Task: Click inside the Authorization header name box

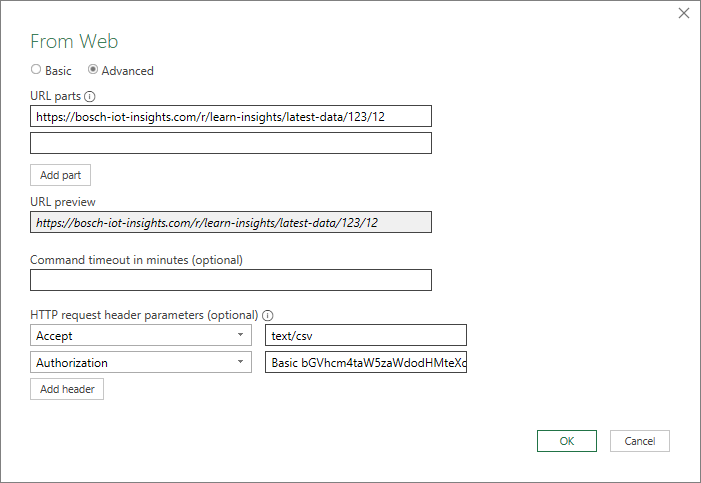Action: click(x=130, y=363)
